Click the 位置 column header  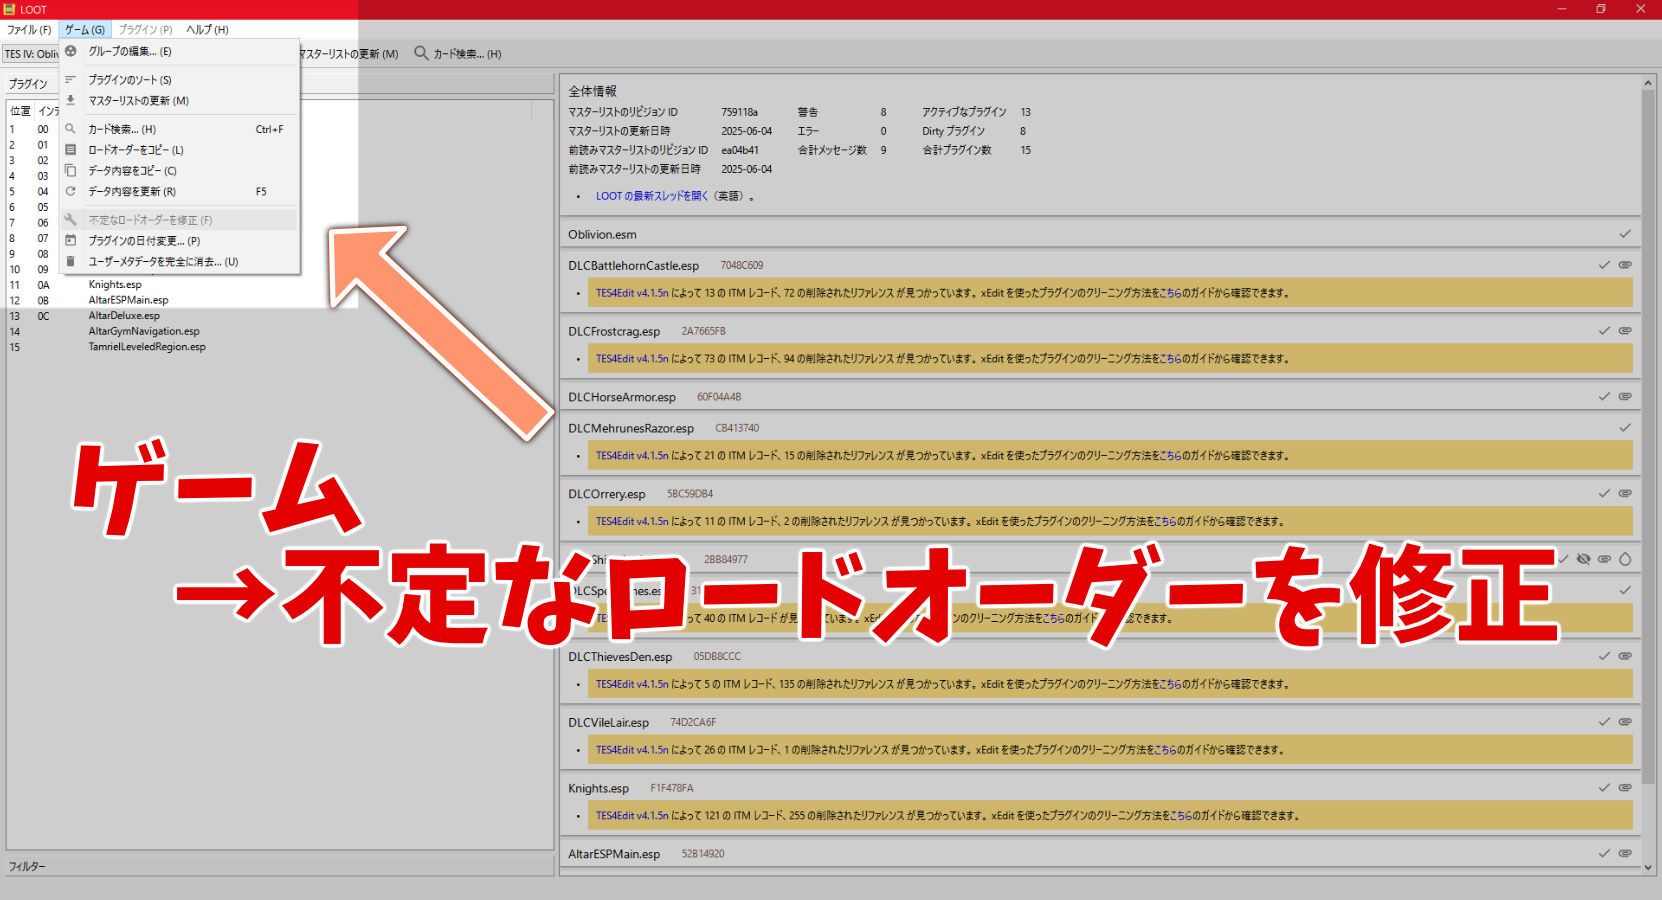tap(21, 111)
